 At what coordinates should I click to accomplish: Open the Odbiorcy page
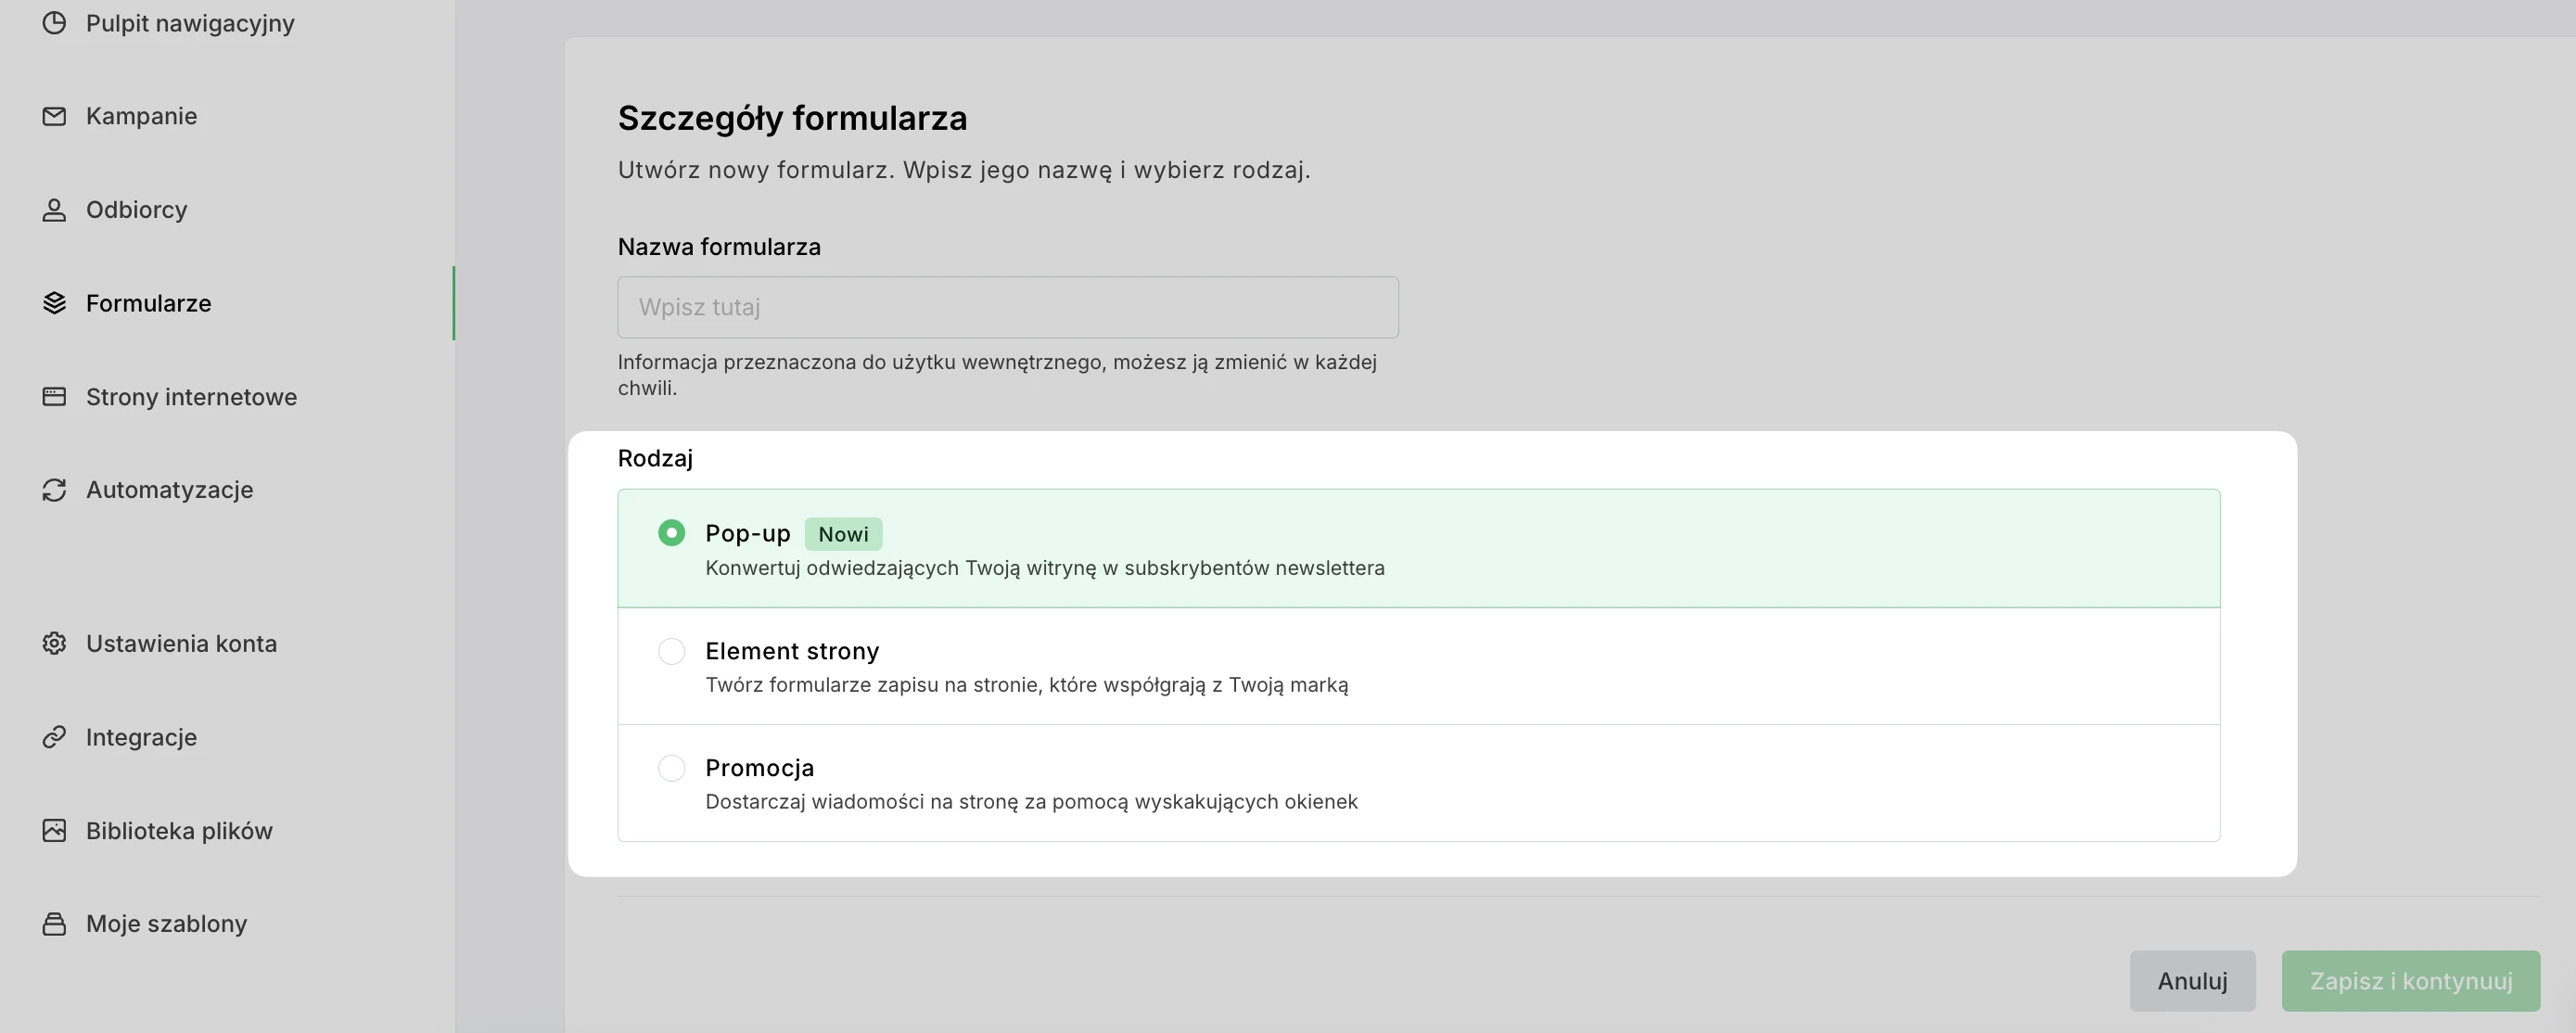click(x=136, y=210)
